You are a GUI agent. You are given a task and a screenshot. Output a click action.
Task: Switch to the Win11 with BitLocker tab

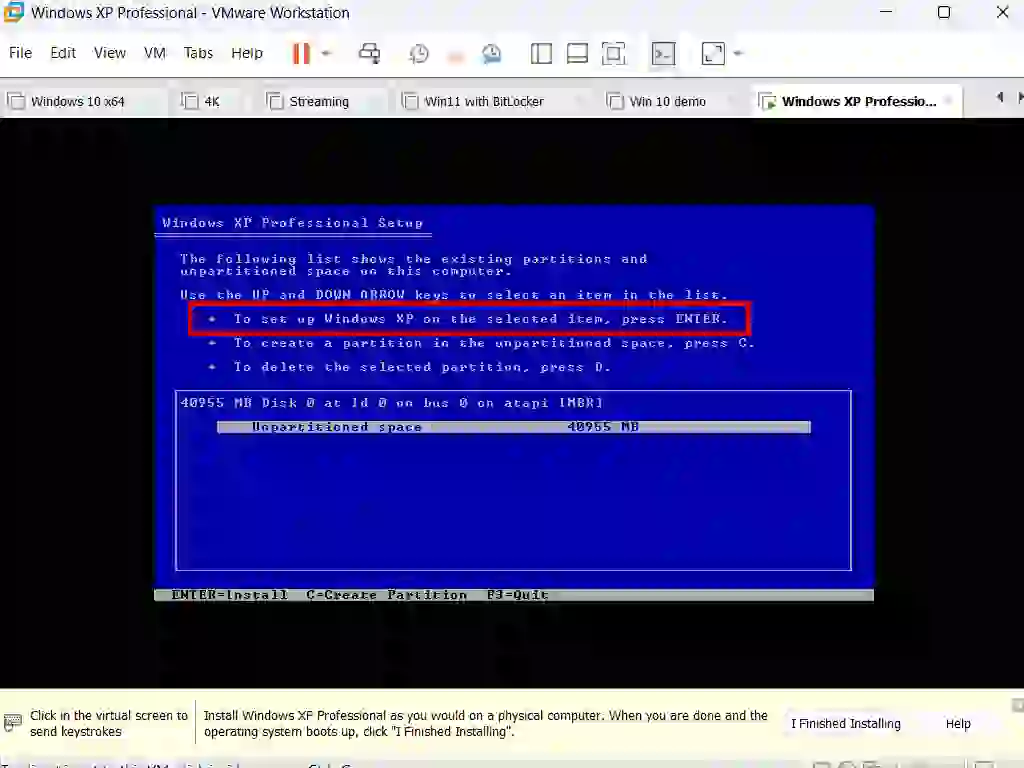point(484,101)
